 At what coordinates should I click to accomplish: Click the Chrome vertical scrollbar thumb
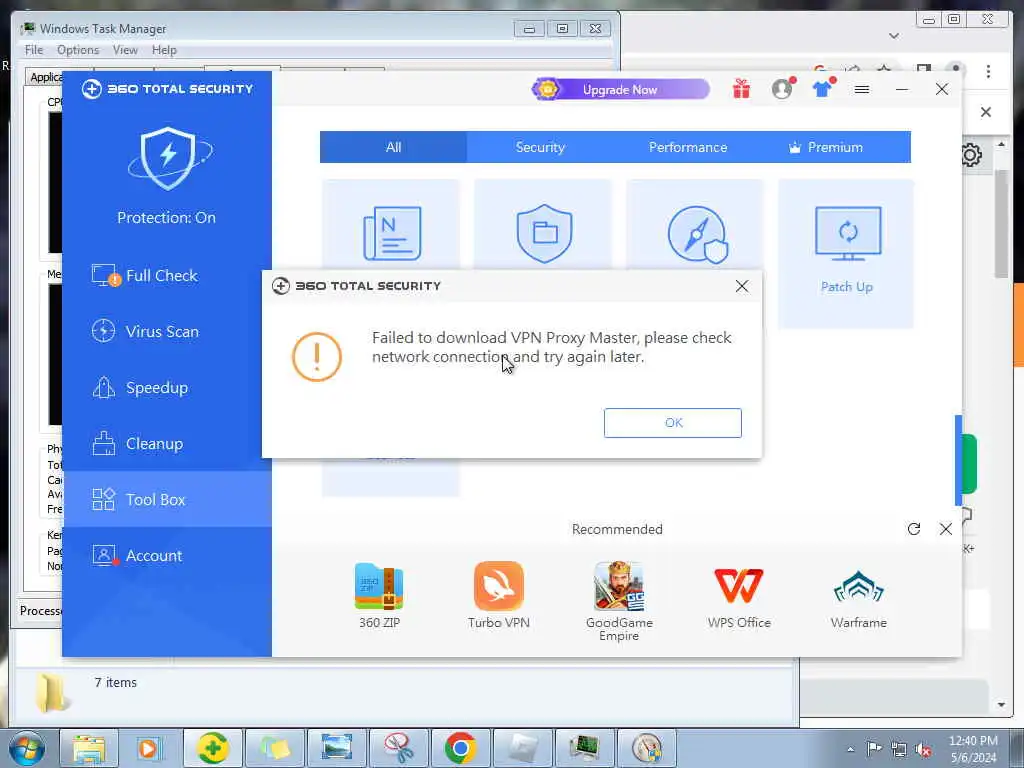coord(1001,223)
